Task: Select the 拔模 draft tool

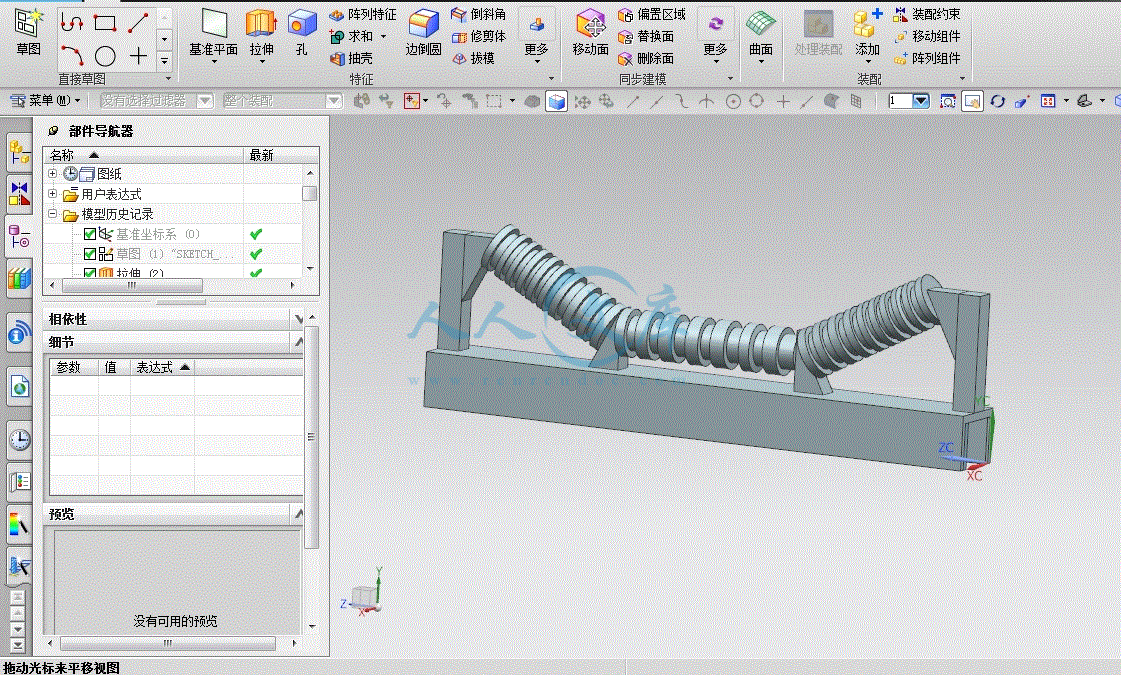Action: click(x=473, y=59)
